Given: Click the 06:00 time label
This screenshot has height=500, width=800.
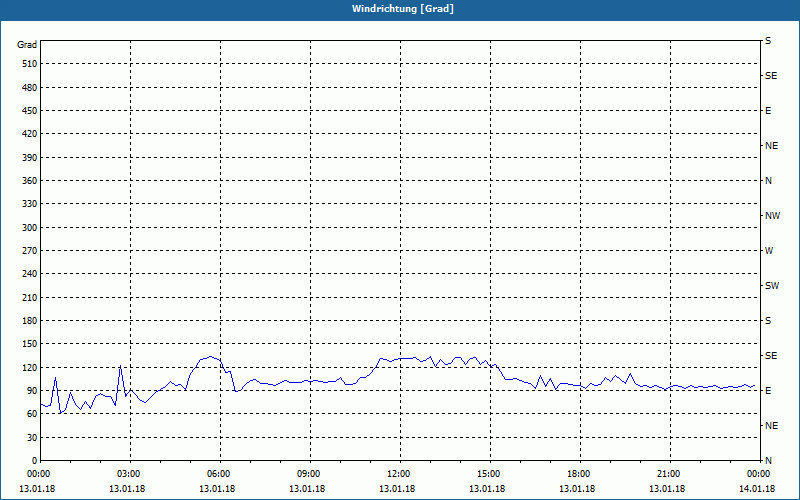Looking at the screenshot, I should pyautogui.click(x=220, y=474).
